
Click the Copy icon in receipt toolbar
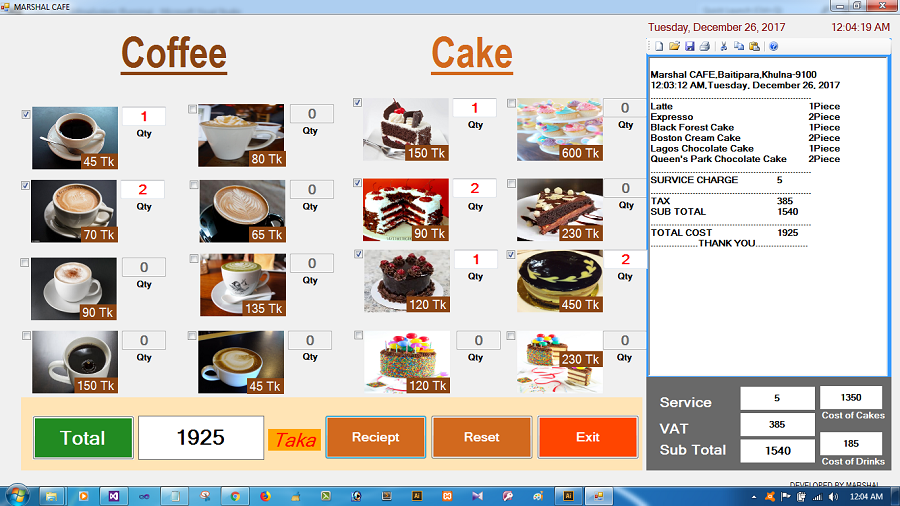[739, 46]
